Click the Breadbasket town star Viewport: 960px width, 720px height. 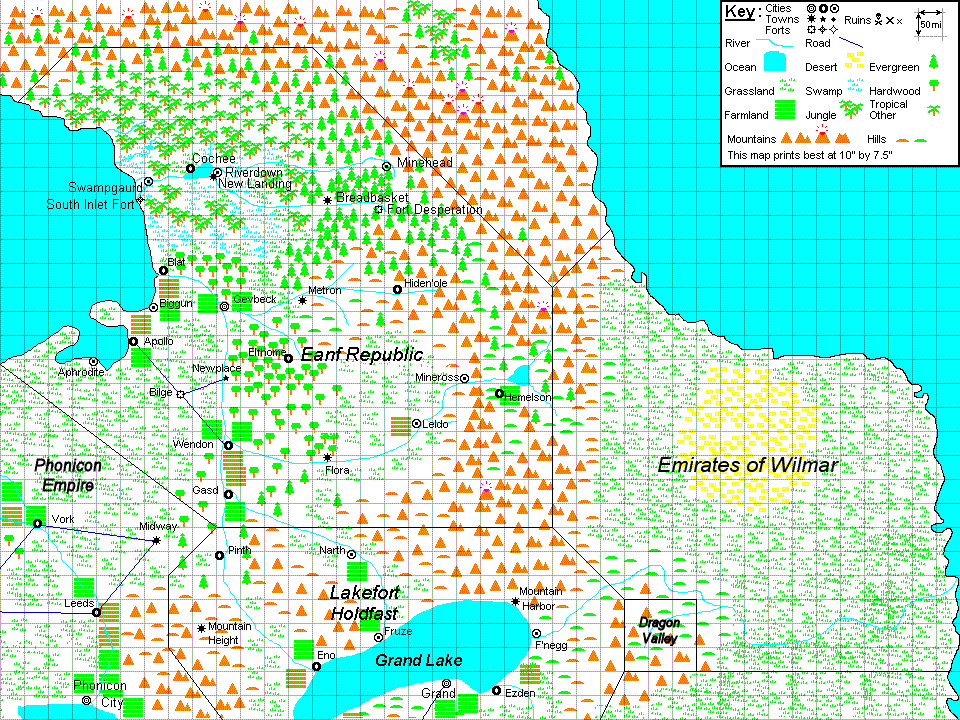(327, 200)
